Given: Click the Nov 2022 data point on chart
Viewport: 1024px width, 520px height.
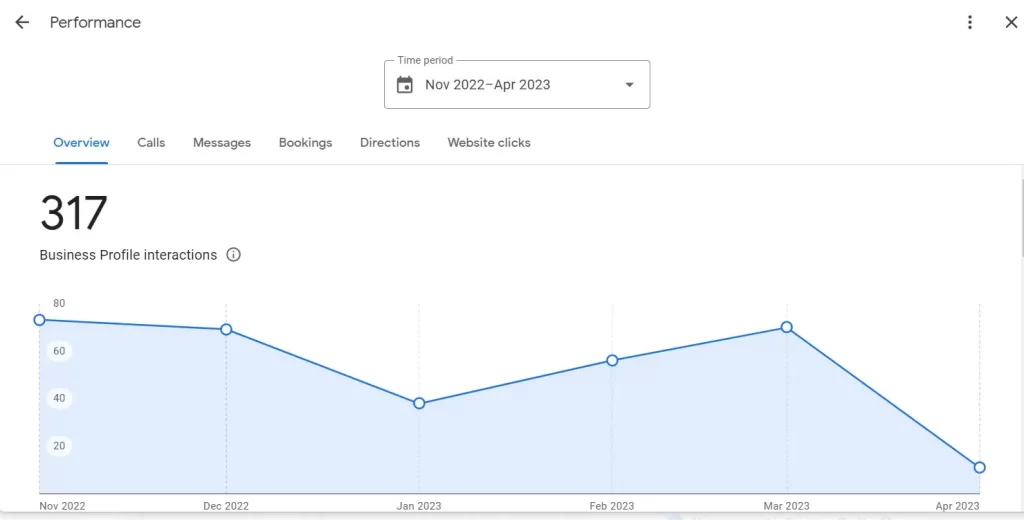Looking at the screenshot, I should pos(40,320).
